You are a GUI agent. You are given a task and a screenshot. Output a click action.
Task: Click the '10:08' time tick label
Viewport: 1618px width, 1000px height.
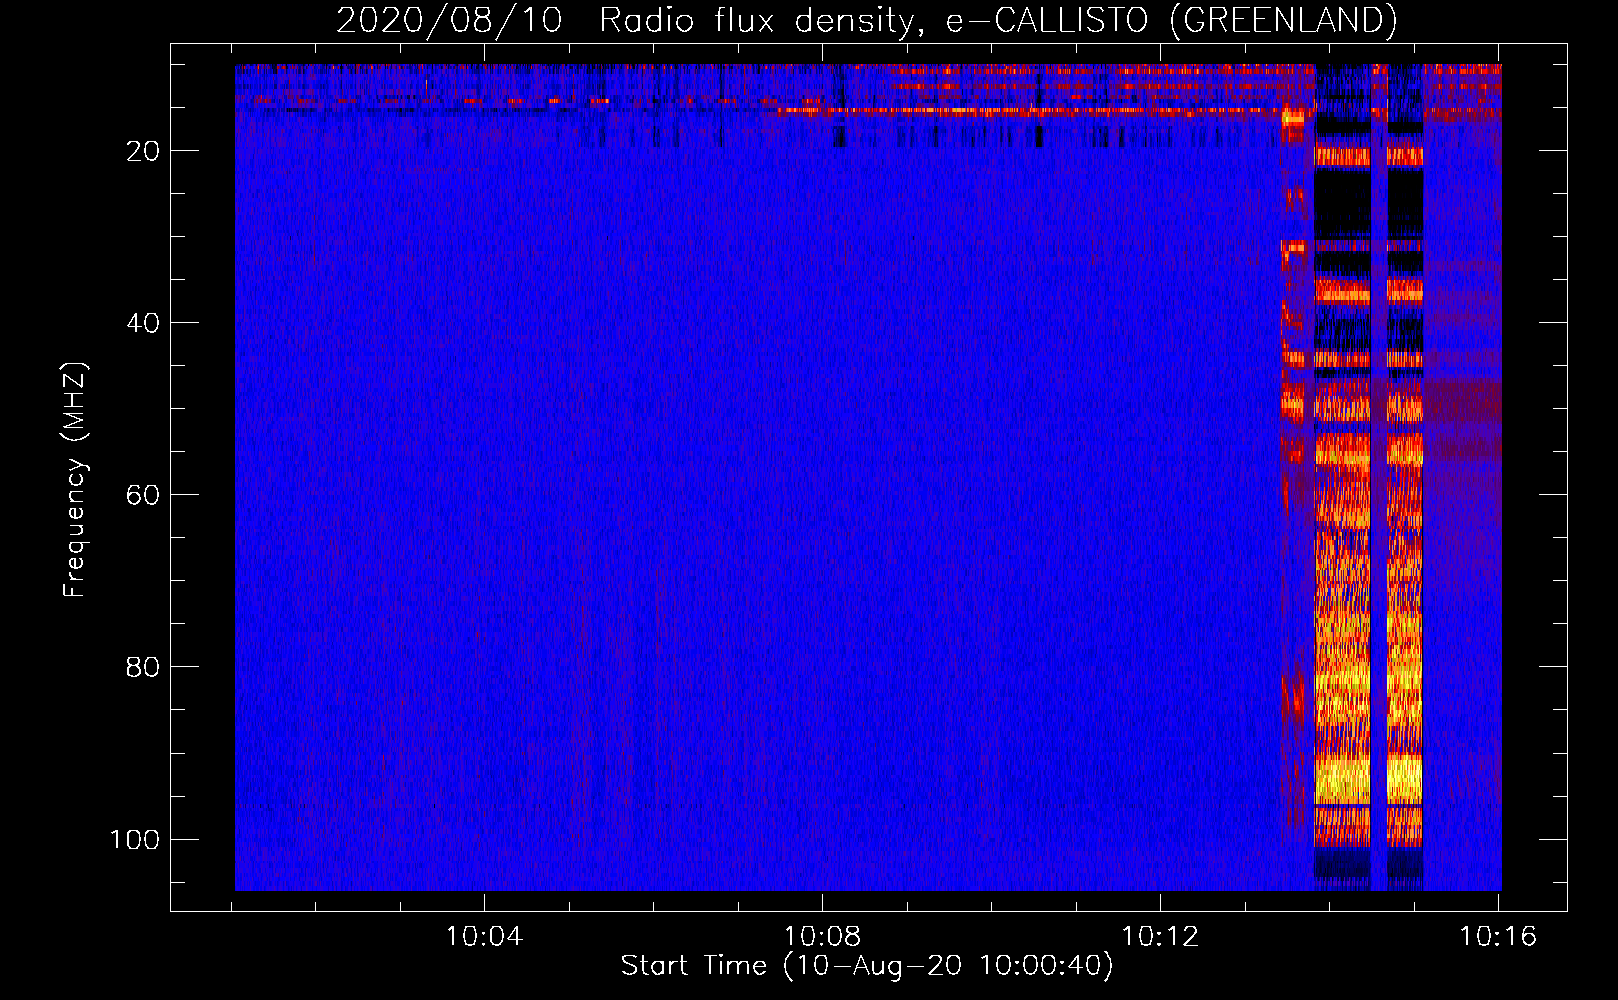(822, 937)
